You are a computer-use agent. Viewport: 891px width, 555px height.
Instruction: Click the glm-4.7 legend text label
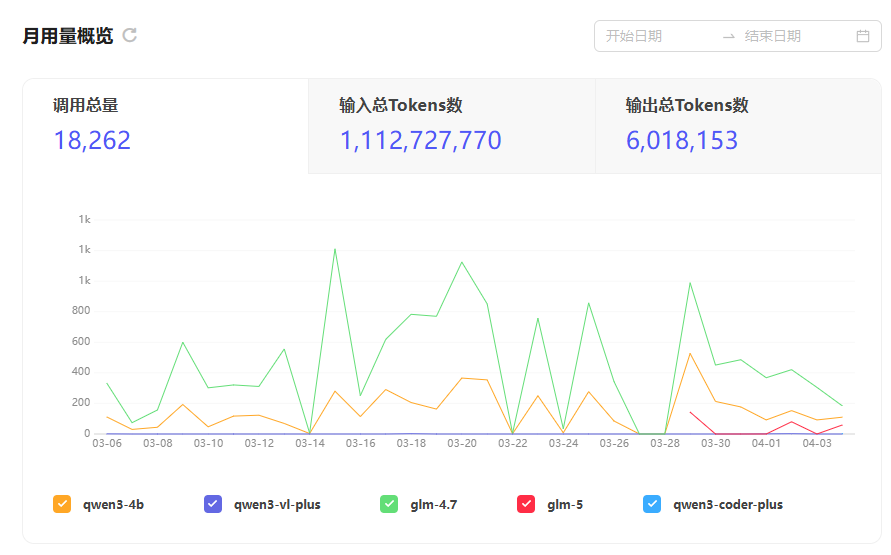(433, 505)
